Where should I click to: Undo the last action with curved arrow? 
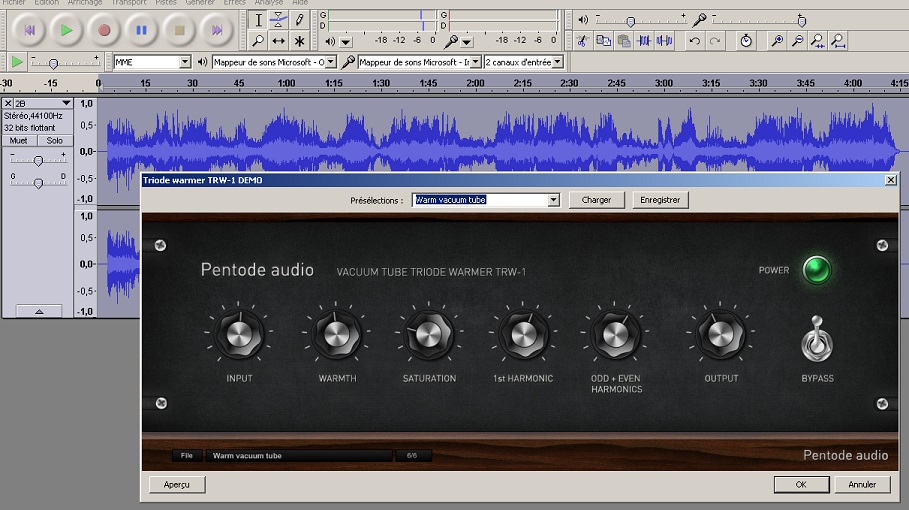[x=695, y=41]
